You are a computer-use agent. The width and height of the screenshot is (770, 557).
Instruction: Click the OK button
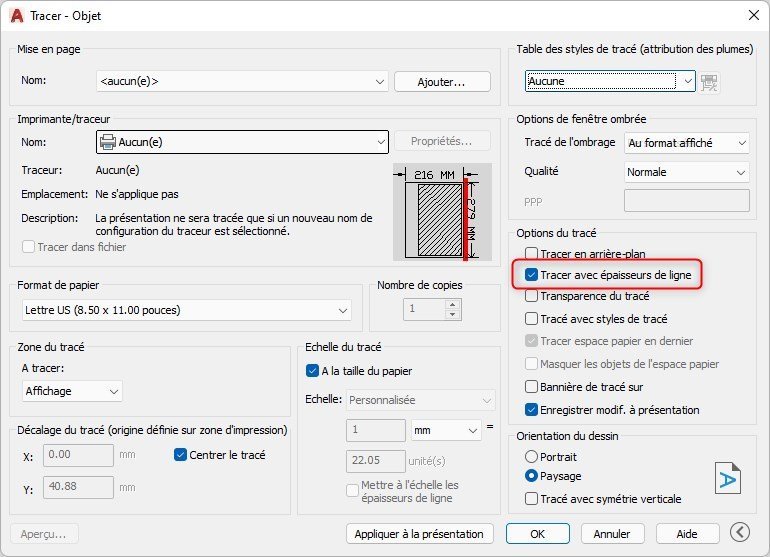pos(538,534)
